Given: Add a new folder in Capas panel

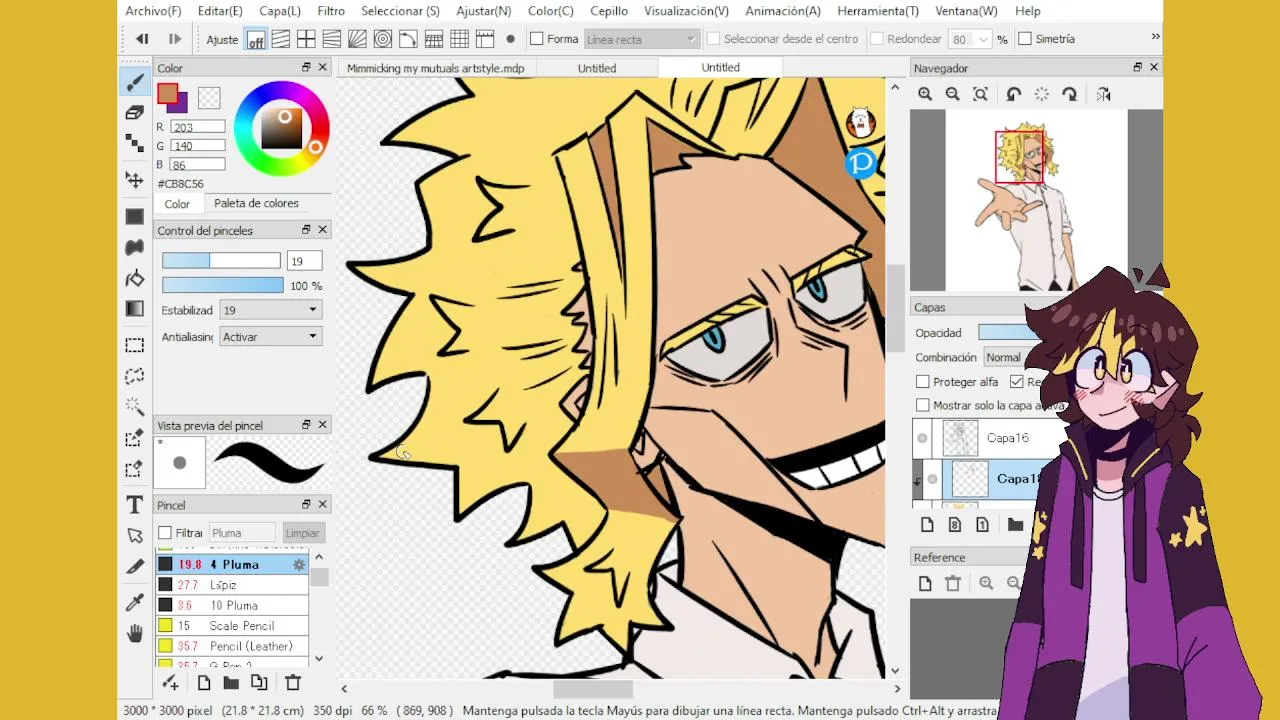Looking at the screenshot, I should (x=1015, y=525).
